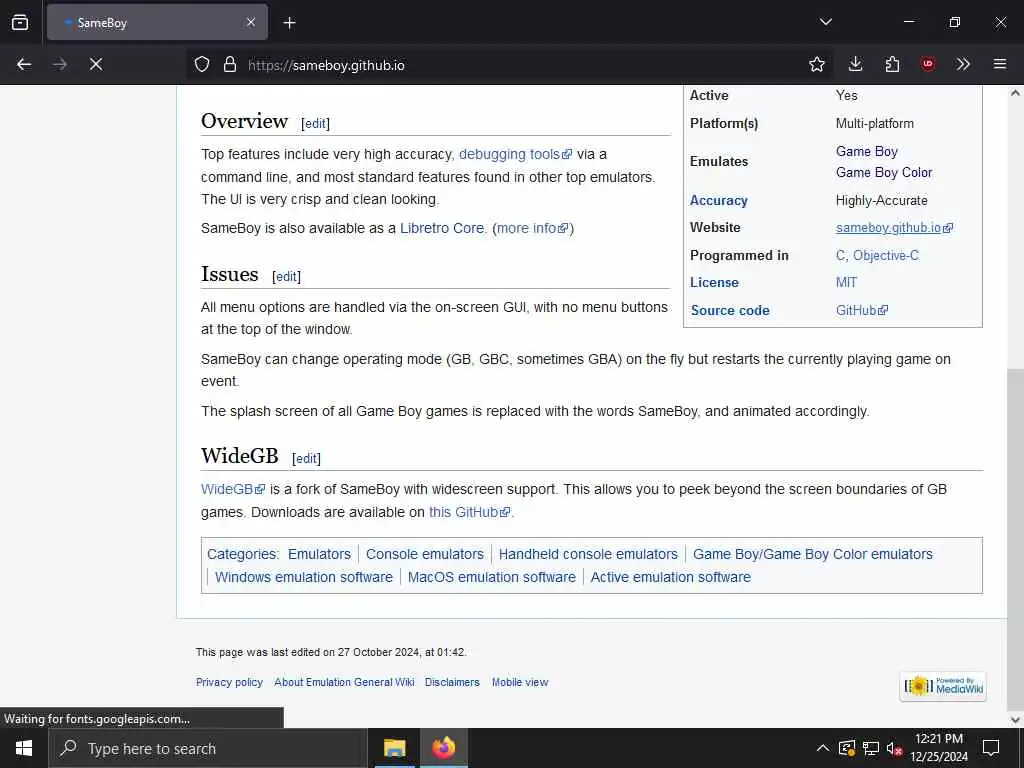This screenshot has height=768, width=1024.
Task: Open the notifications action center
Action: pyautogui.click(x=991, y=748)
